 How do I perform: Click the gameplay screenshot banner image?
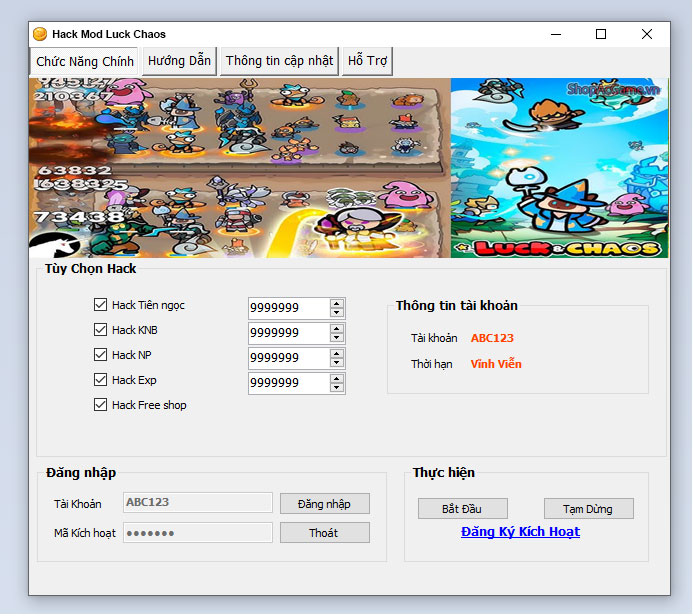coord(240,168)
